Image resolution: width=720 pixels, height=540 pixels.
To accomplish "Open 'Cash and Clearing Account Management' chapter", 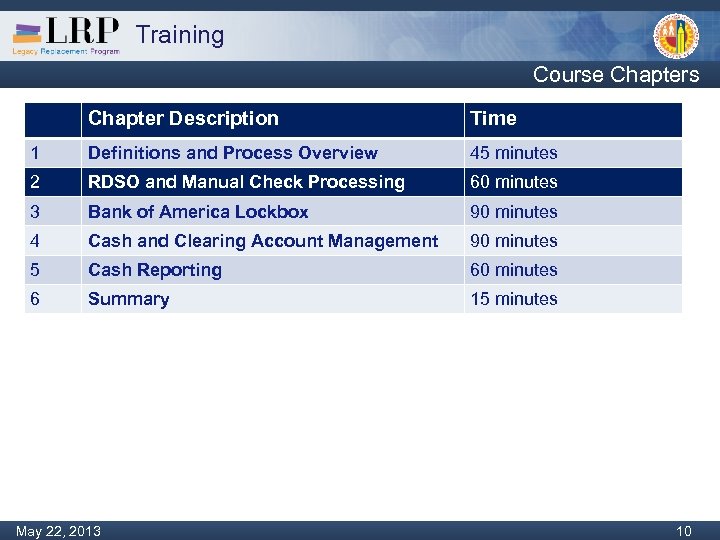I will [x=263, y=241].
